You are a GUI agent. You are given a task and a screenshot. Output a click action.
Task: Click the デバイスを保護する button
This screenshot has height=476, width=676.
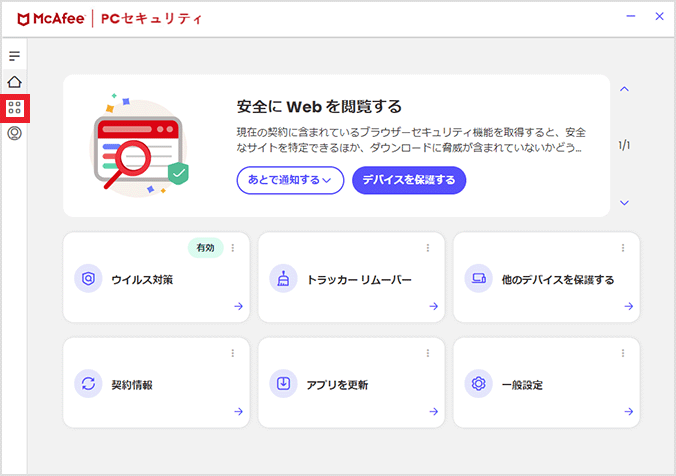pos(409,180)
